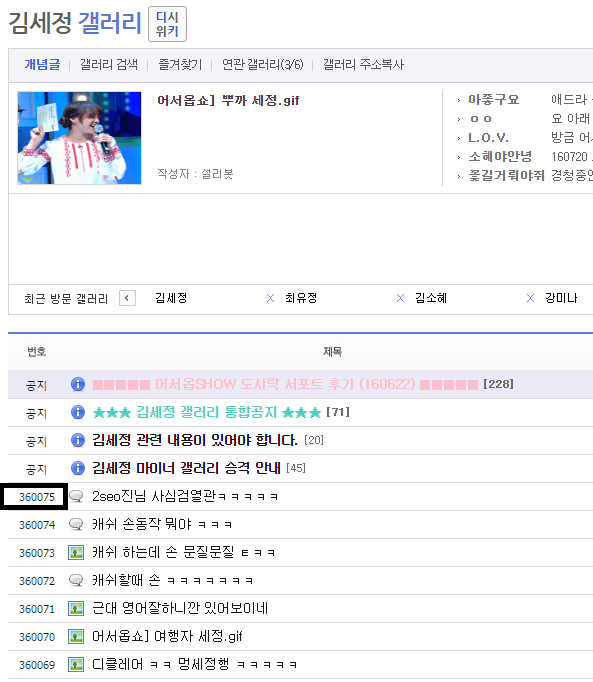593x682 pixels.
Task: Open the 갤러리 검색 menu item
Action: [x=109, y=64]
